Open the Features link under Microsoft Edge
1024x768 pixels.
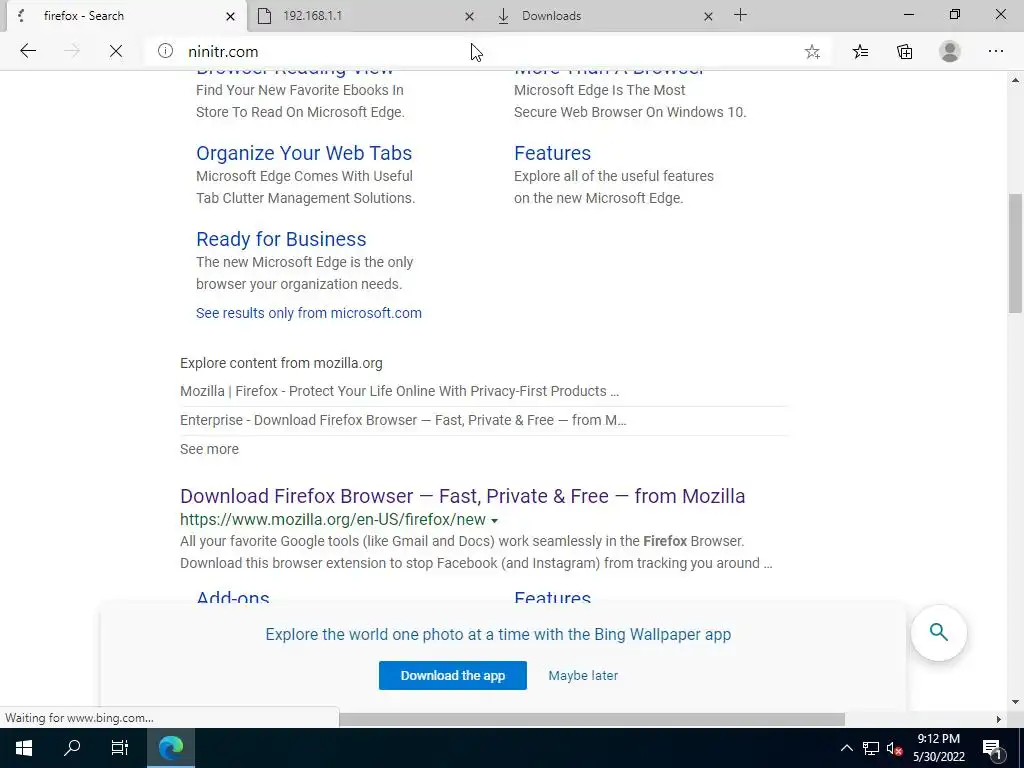[x=552, y=153]
